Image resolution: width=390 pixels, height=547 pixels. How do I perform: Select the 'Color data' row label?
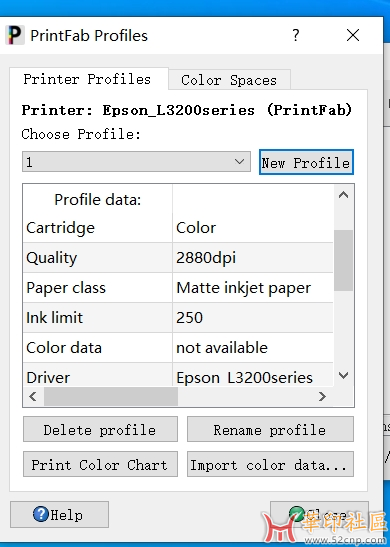[x=98, y=348]
